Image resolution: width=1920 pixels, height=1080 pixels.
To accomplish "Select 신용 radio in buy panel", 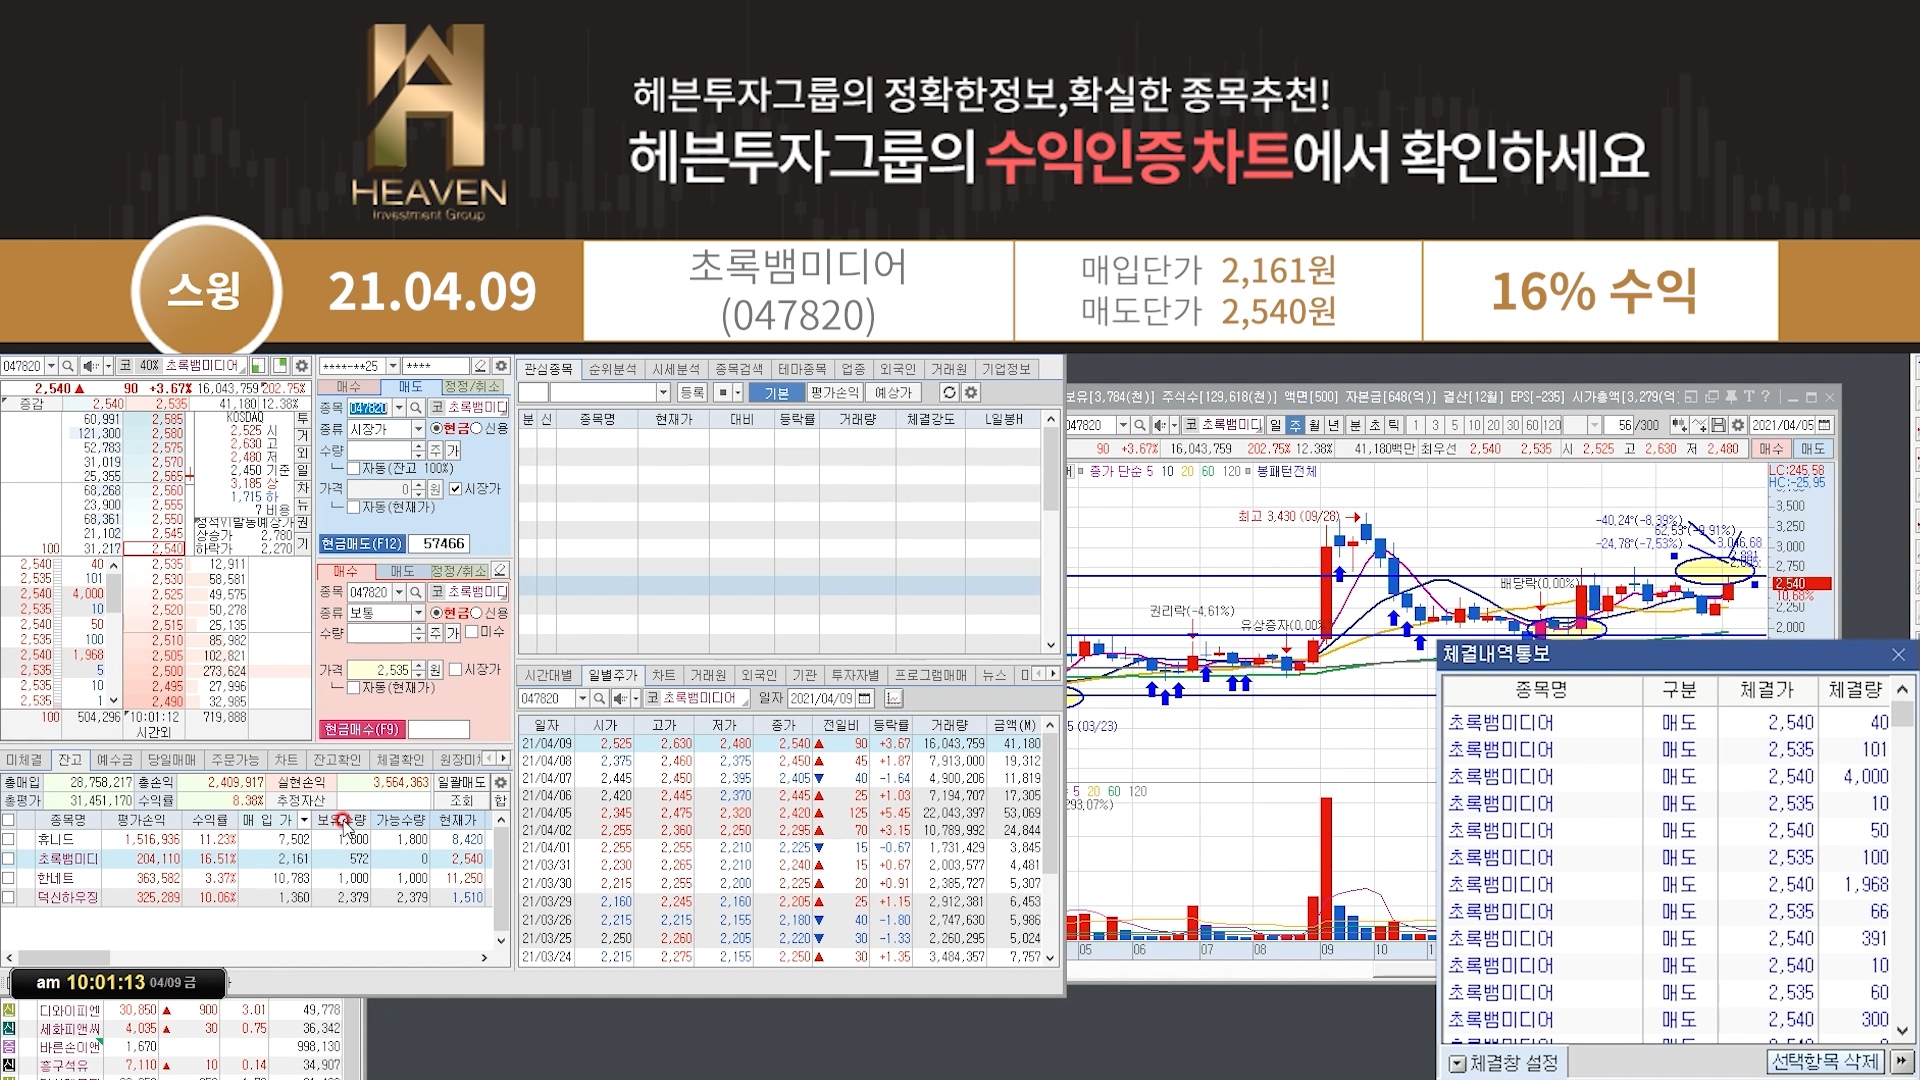I will (x=477, y=613).
